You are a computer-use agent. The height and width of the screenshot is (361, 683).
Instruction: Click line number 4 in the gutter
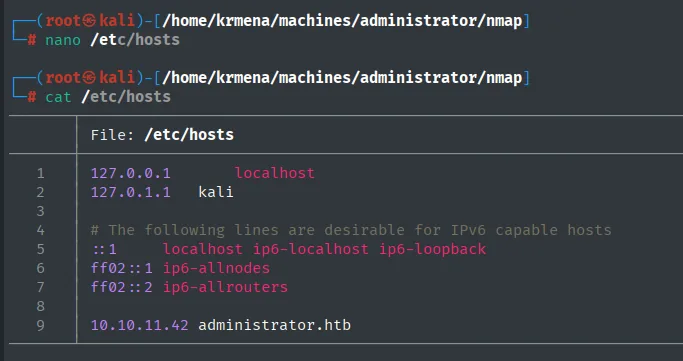pyautogui.click(x=41, y=230)
